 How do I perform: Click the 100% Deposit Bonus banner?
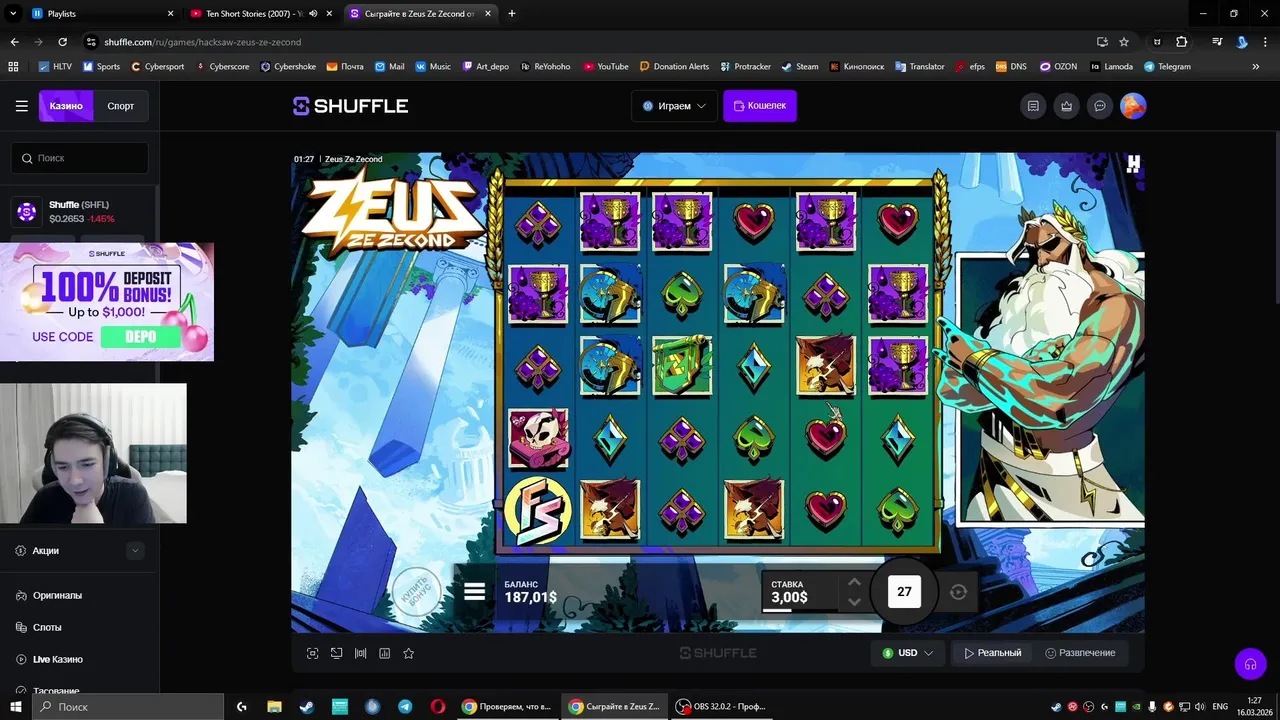[107, 301]
